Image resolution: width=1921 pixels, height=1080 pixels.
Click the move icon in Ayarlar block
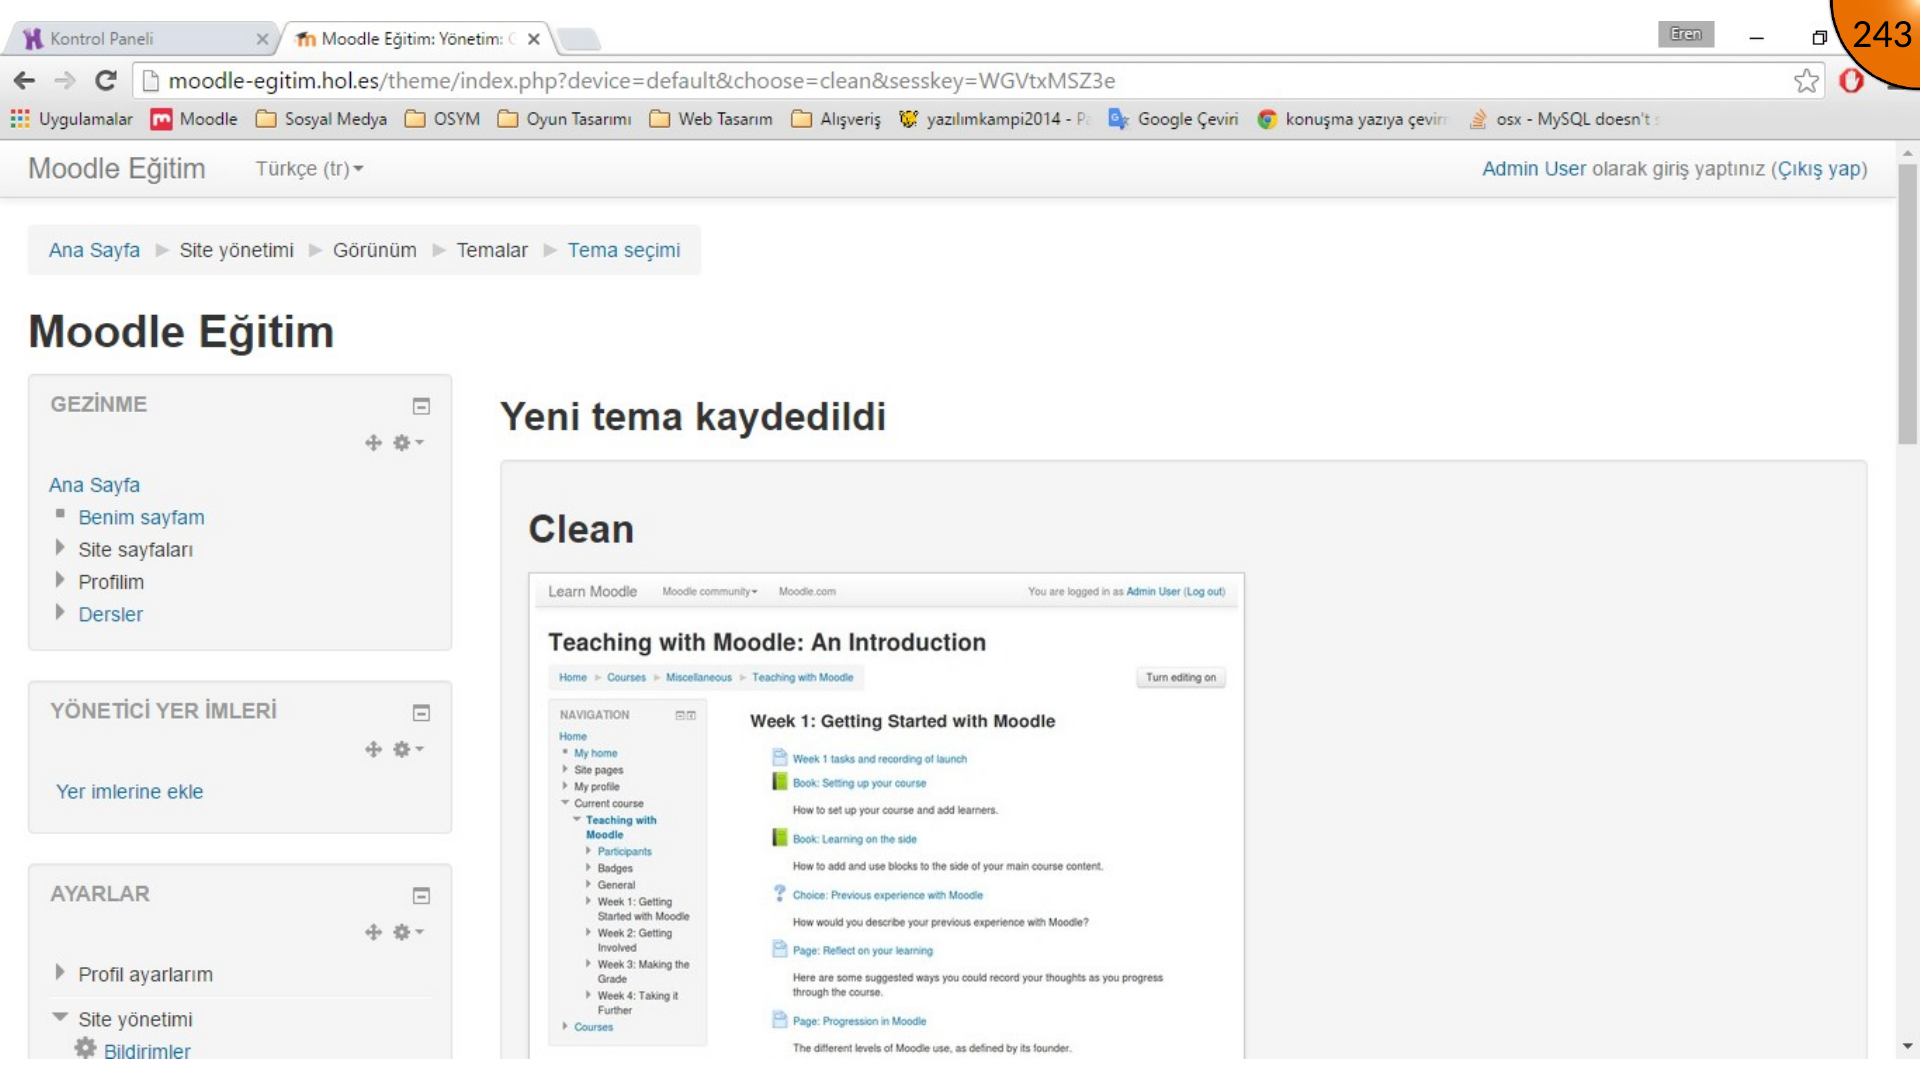tap(373, 932)
